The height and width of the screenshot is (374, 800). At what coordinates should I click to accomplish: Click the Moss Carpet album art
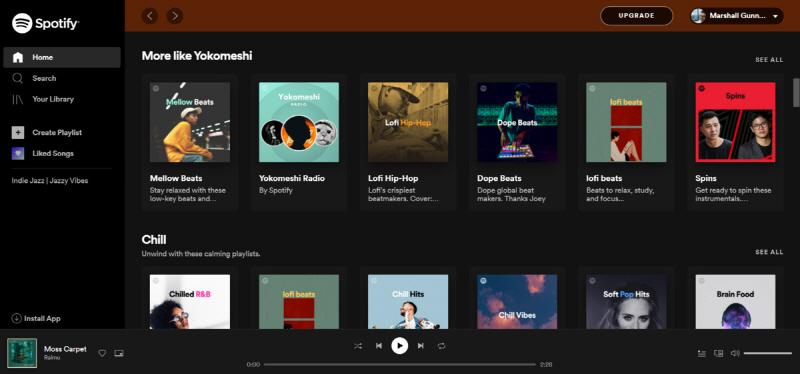tap(22, 353)
